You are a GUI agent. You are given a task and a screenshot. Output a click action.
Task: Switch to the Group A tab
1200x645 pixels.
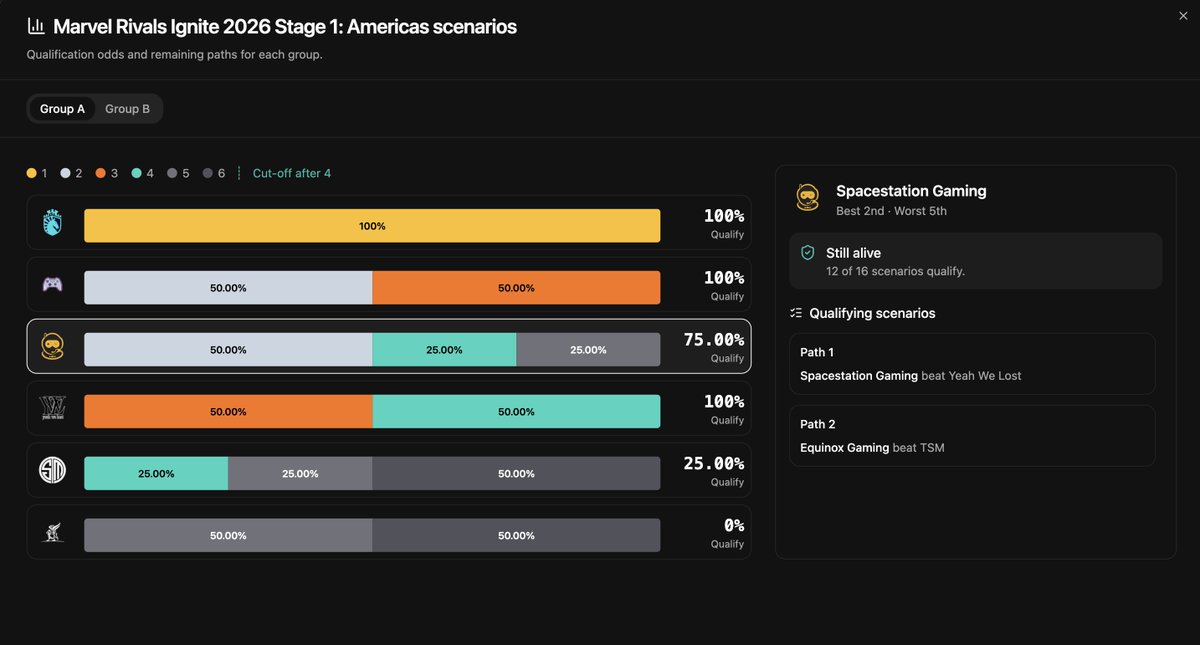pos(62,108)
